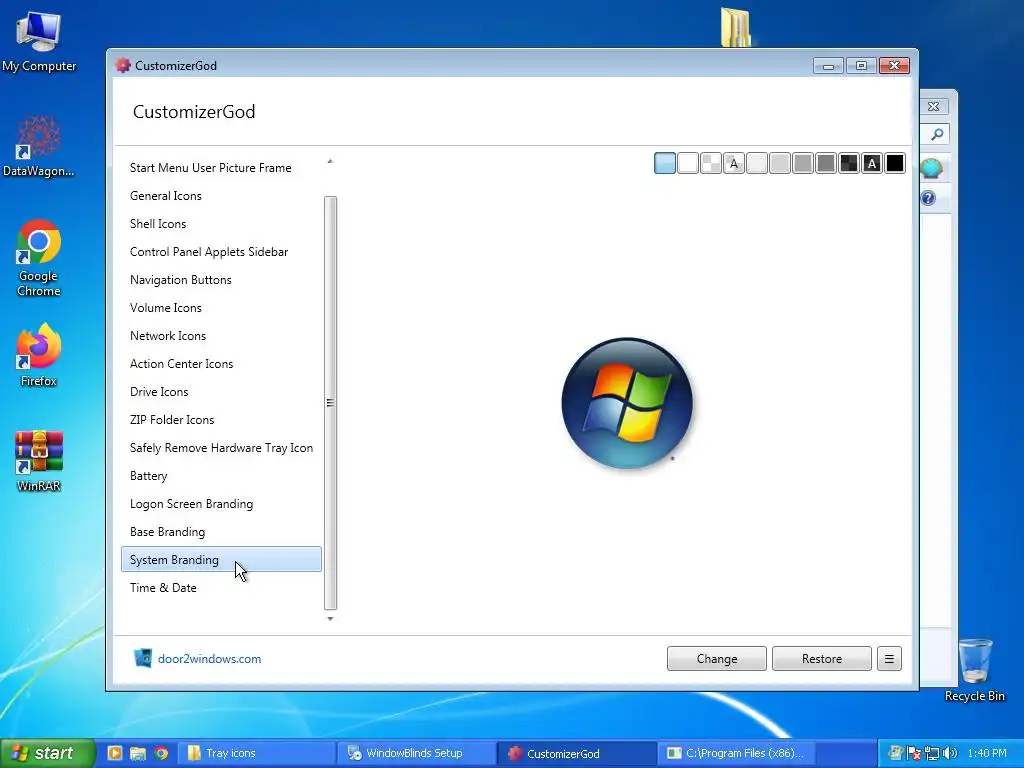Select Shell Icons category
Viewport: 1024px width, 768px height.
pyautogui.click(x=221, y=224)
